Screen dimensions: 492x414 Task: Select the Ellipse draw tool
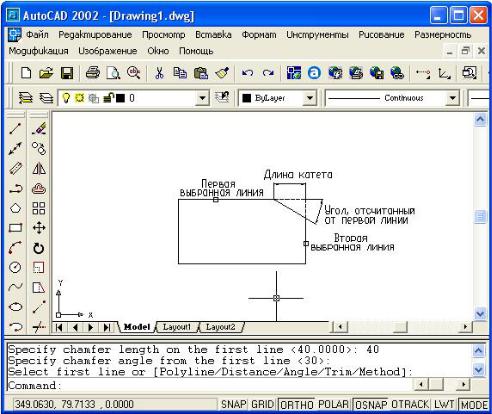(x=15, y=307)
